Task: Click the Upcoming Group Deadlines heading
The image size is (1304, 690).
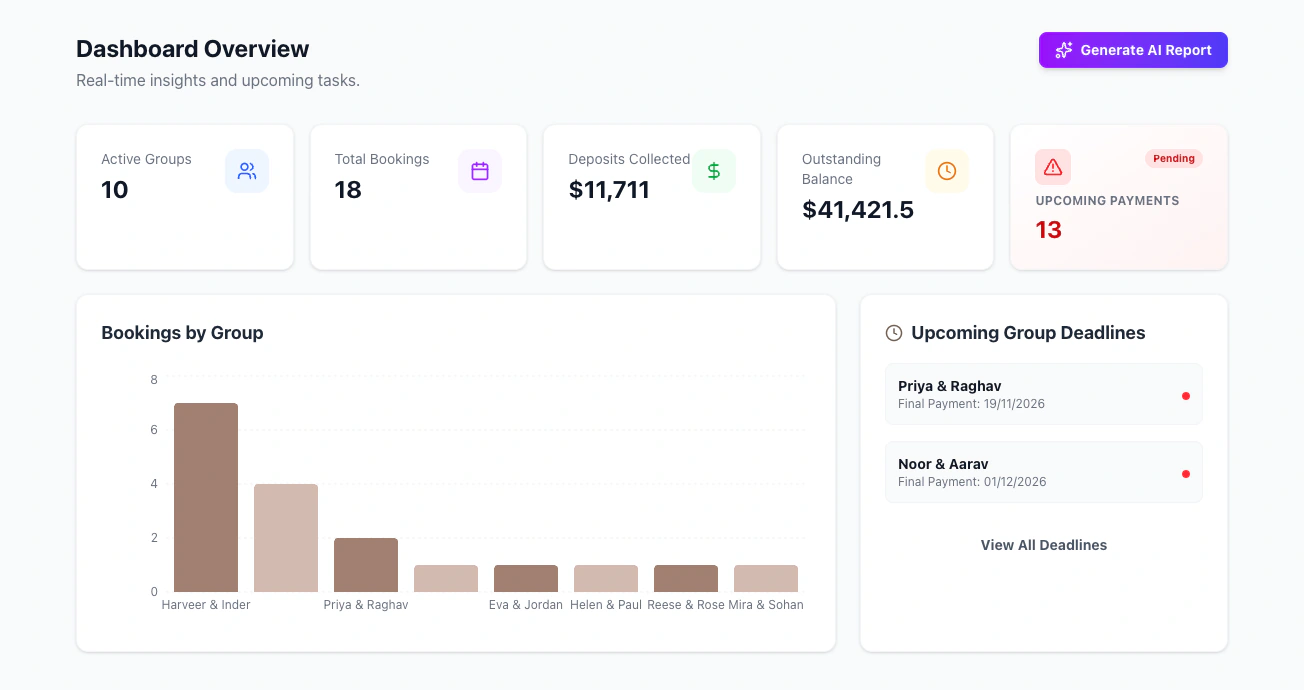Action: 1028,333
